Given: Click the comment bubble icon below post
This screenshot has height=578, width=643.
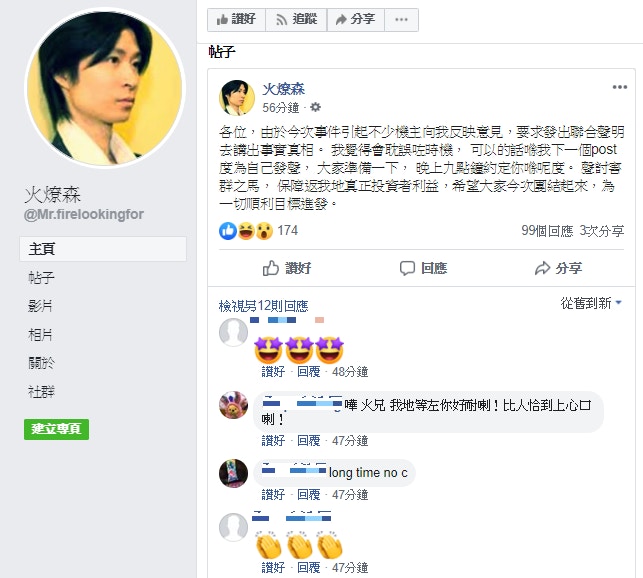Looking at the screenshot, I should pyautogui.click(x=406, y=268).
